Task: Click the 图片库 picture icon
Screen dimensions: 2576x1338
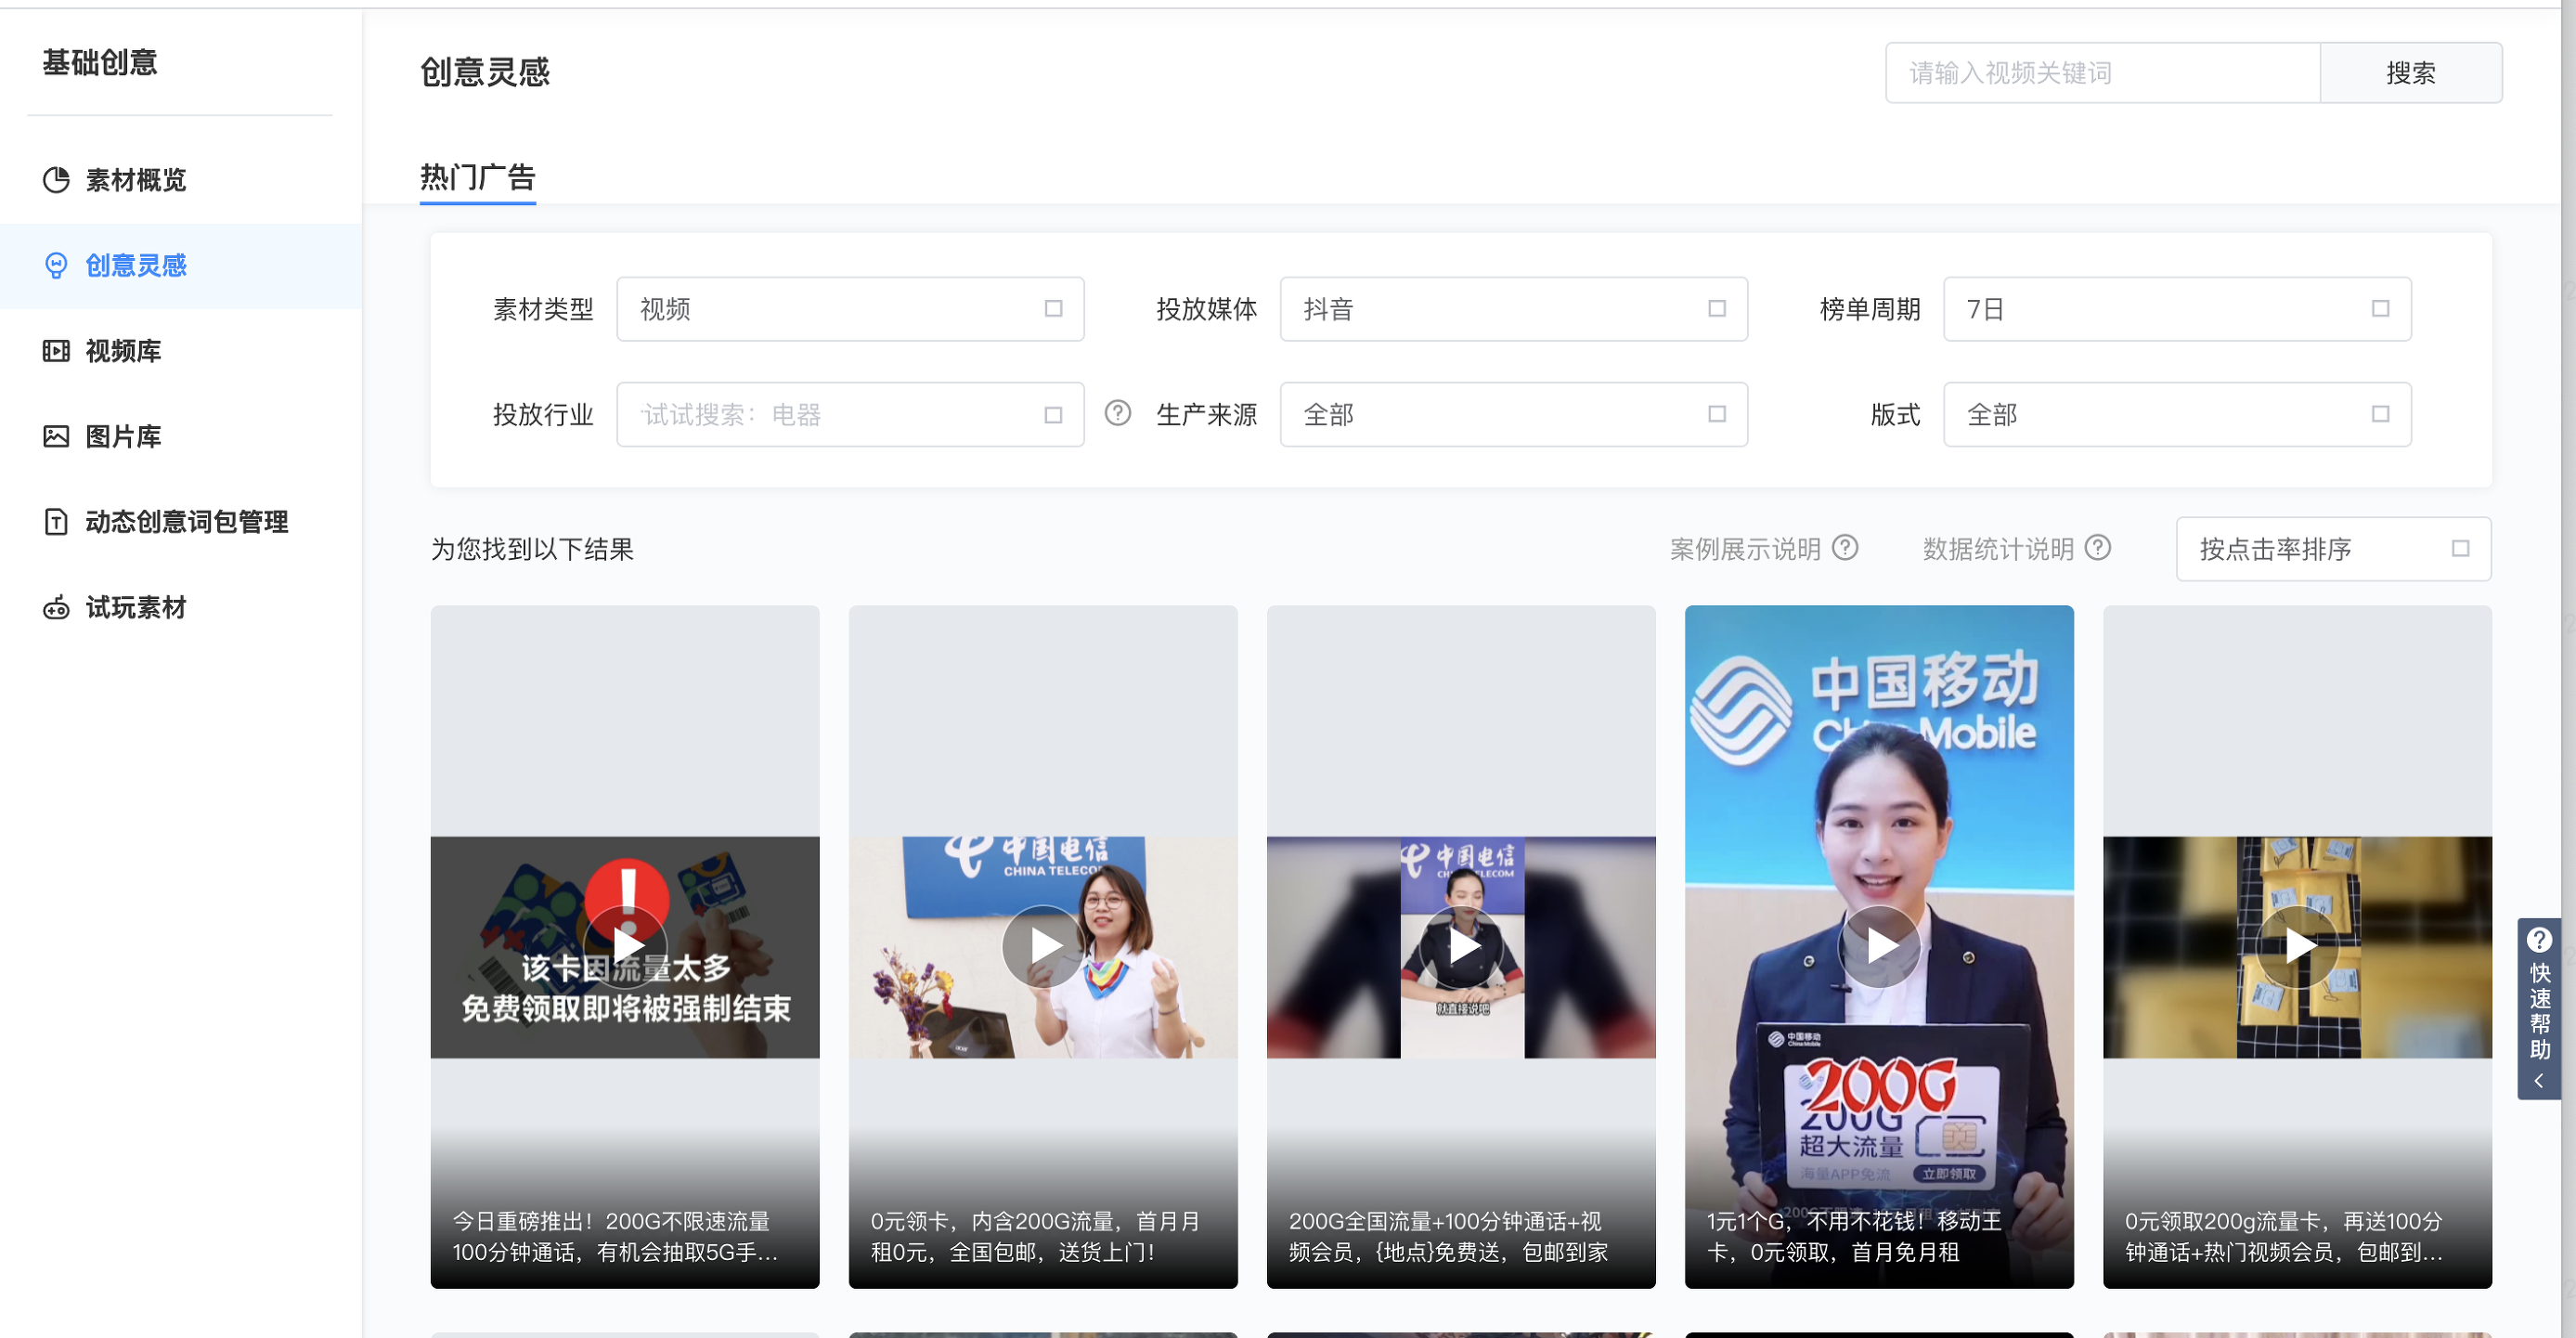Action: pyautogui.click(x=56, y=436)
